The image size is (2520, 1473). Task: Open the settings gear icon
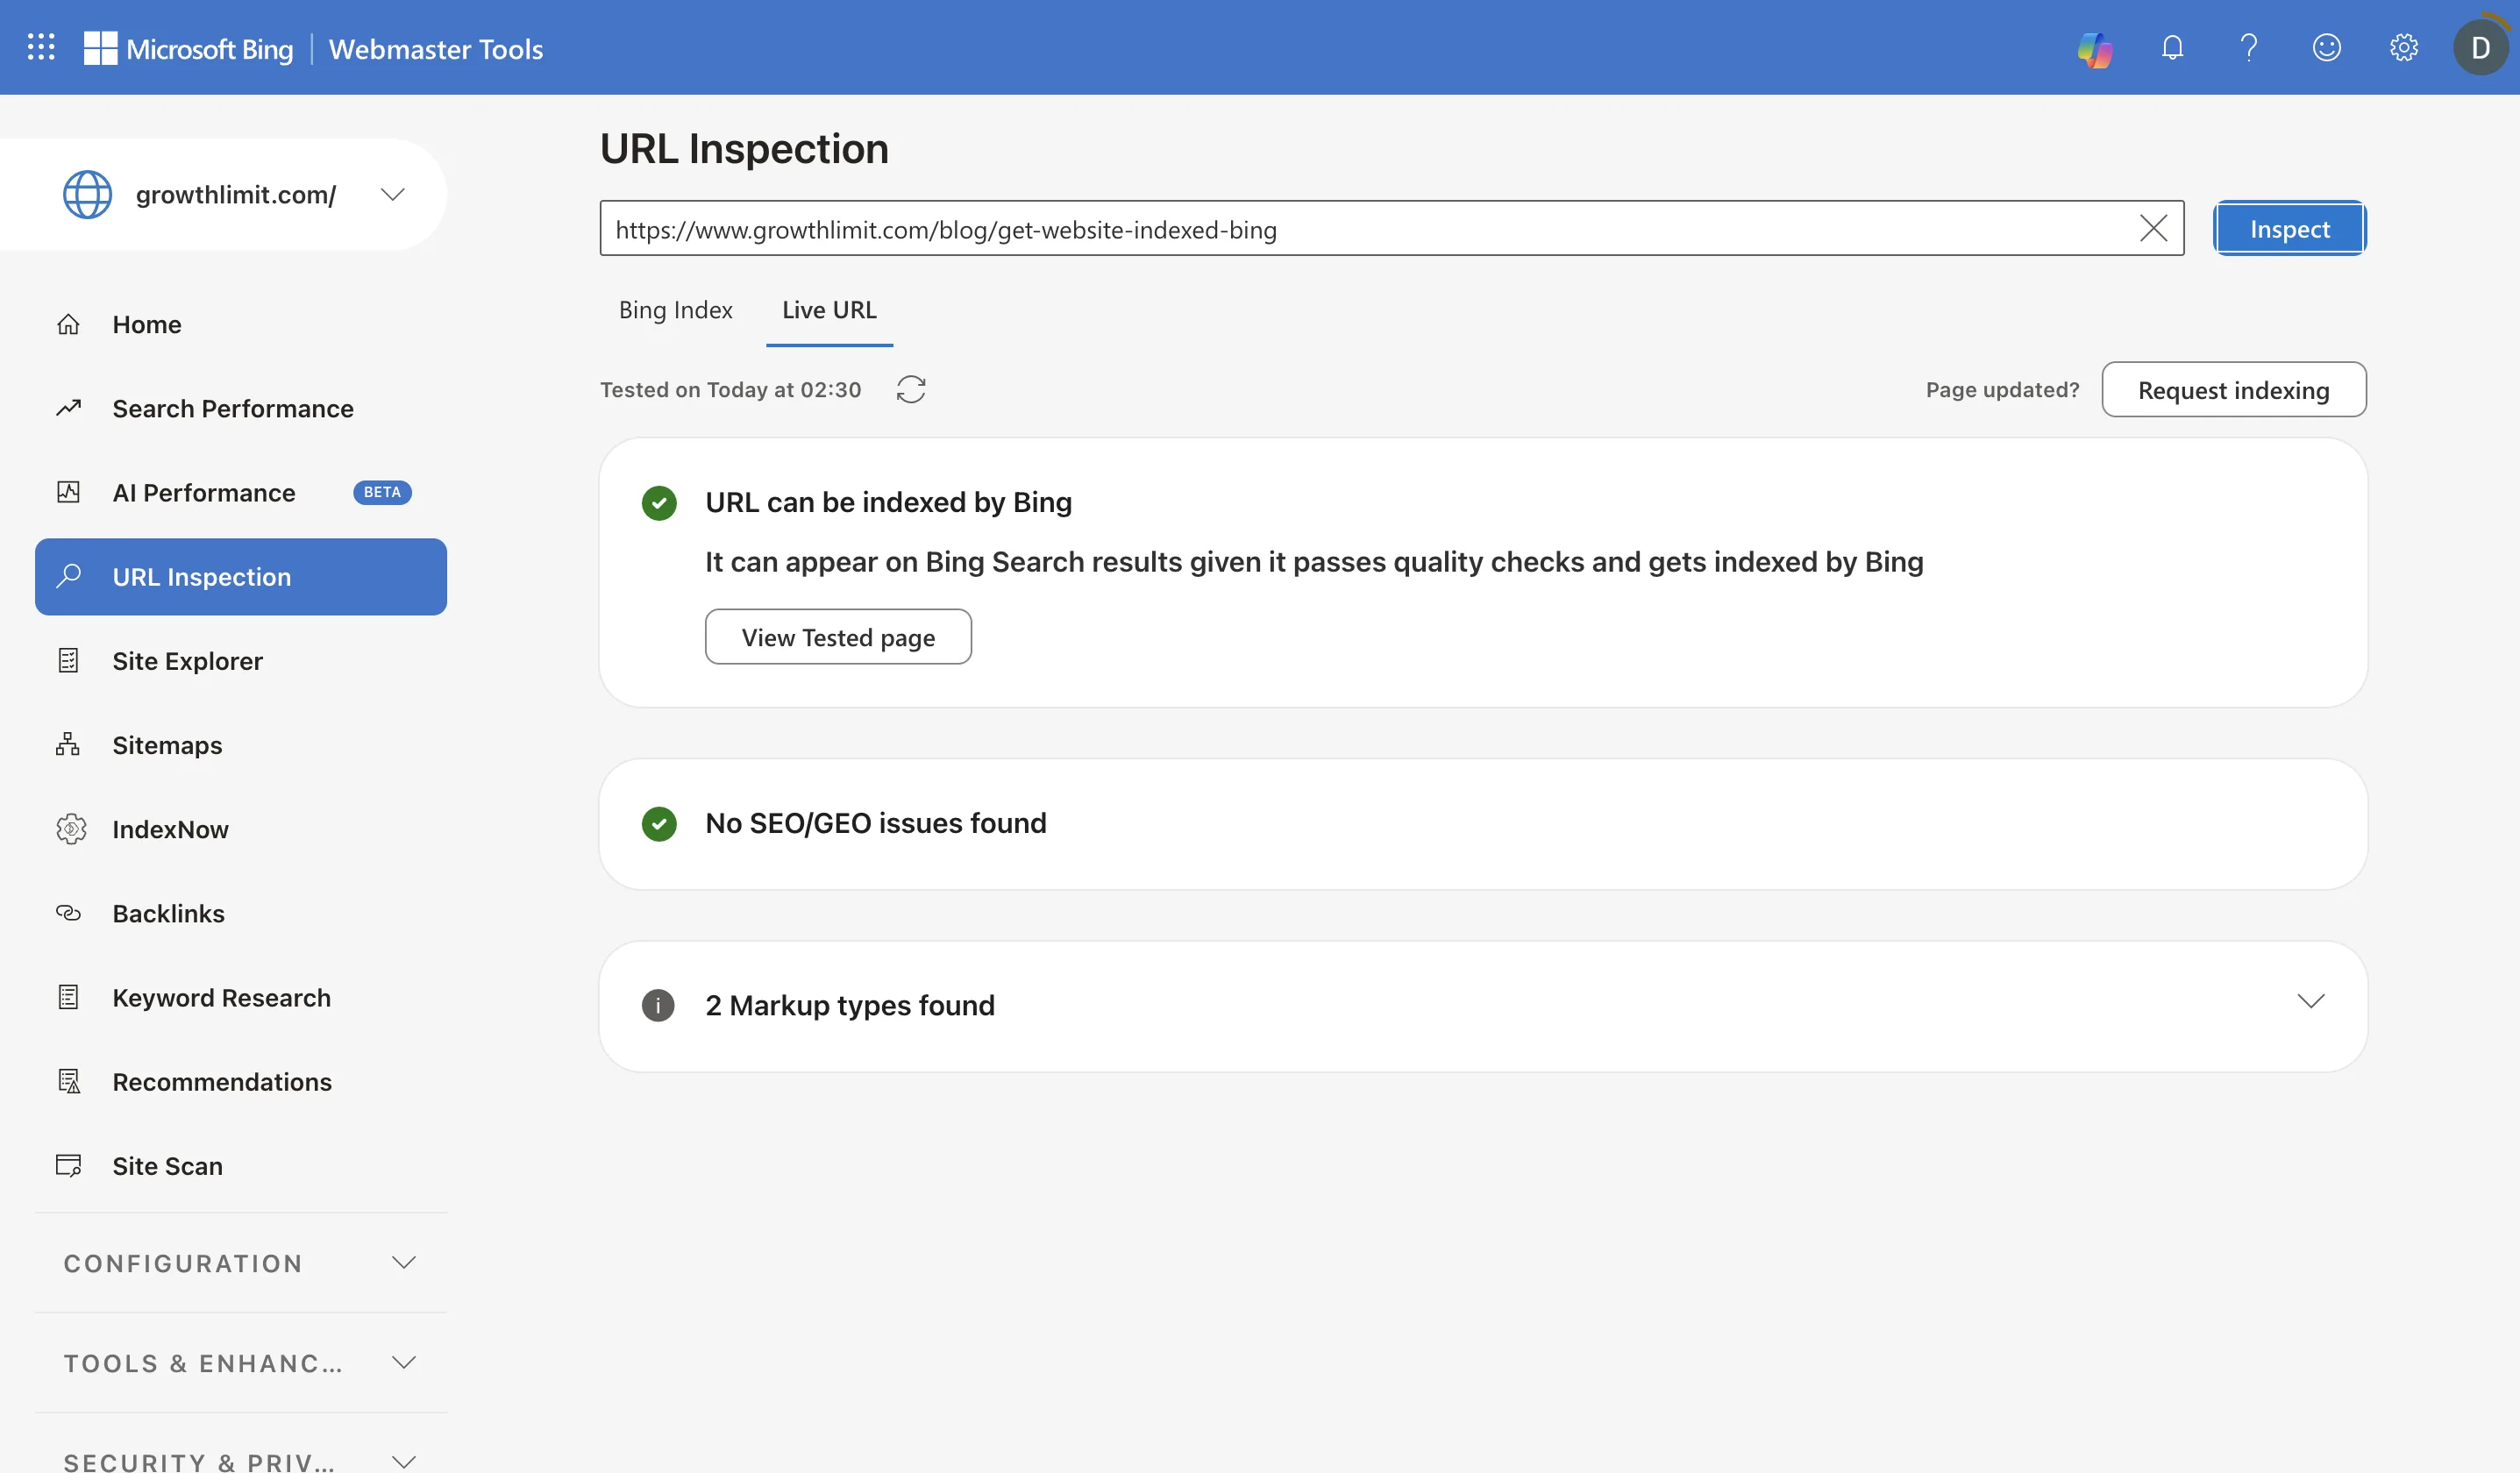[2404, 47]
